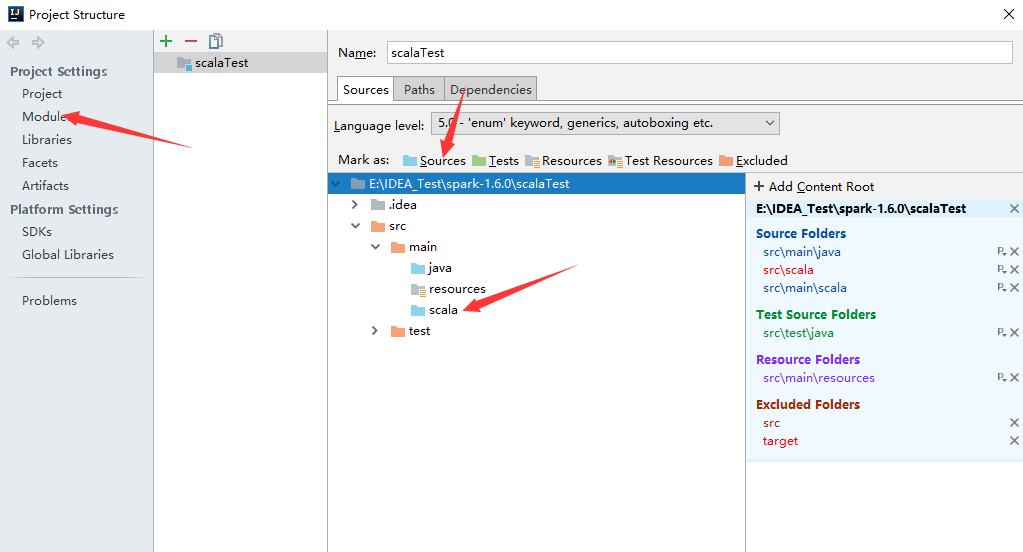
Task: Click src\scala source folder entry
Action: point(788,269)
